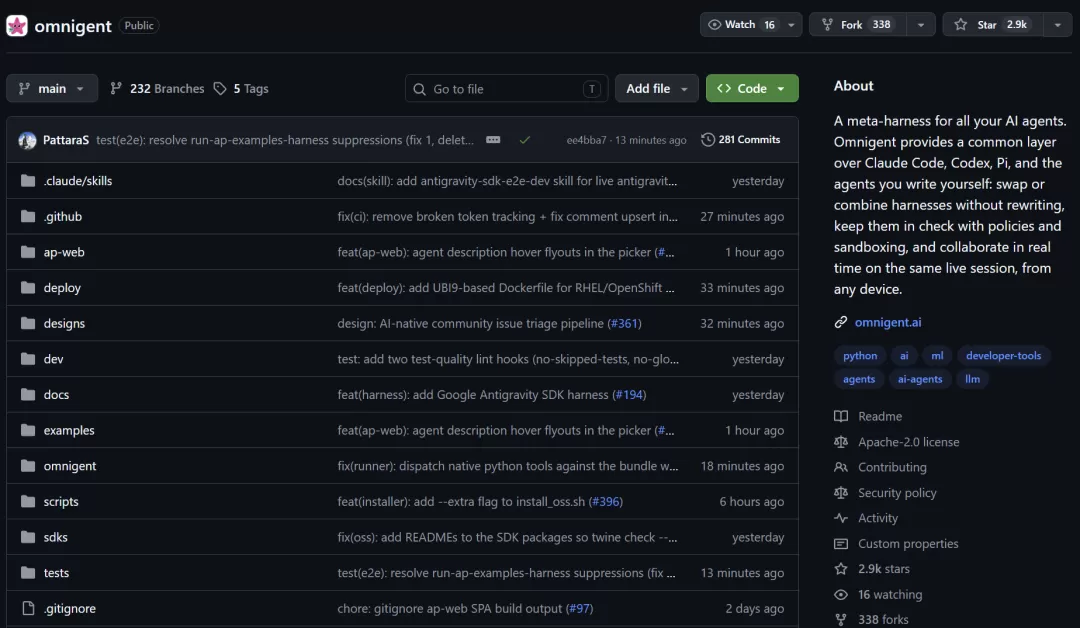Select the developer-tools topic tag
Viewport: 1080px width, 628px height.
[1003, 355]
